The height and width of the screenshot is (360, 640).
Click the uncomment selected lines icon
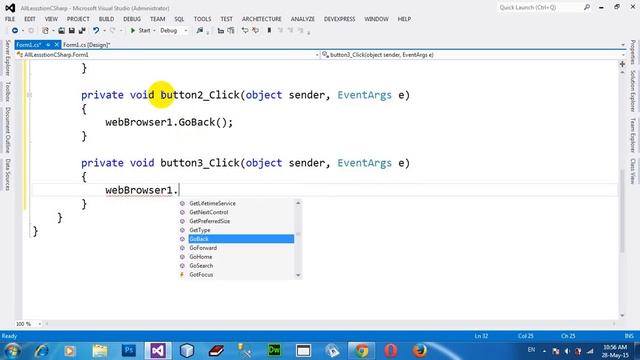tap(256, 31)
